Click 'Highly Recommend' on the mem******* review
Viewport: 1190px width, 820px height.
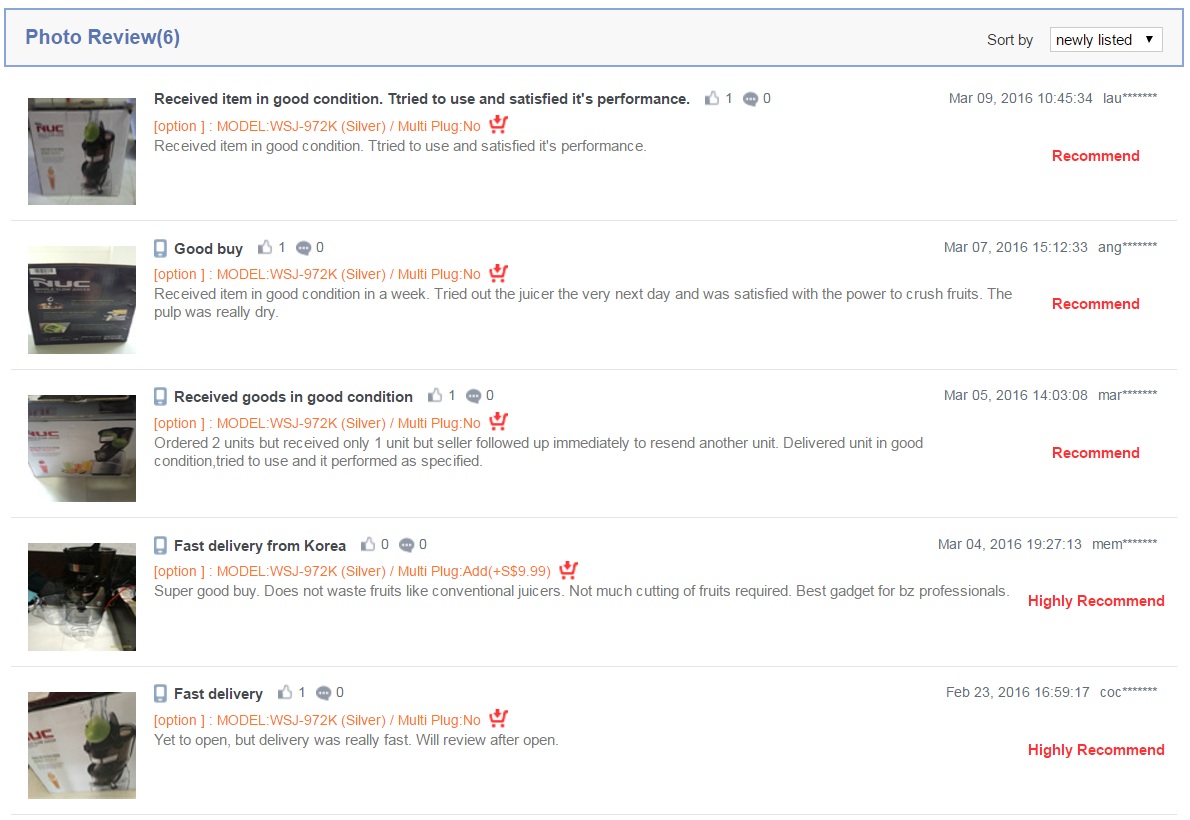click(1096, 601)
